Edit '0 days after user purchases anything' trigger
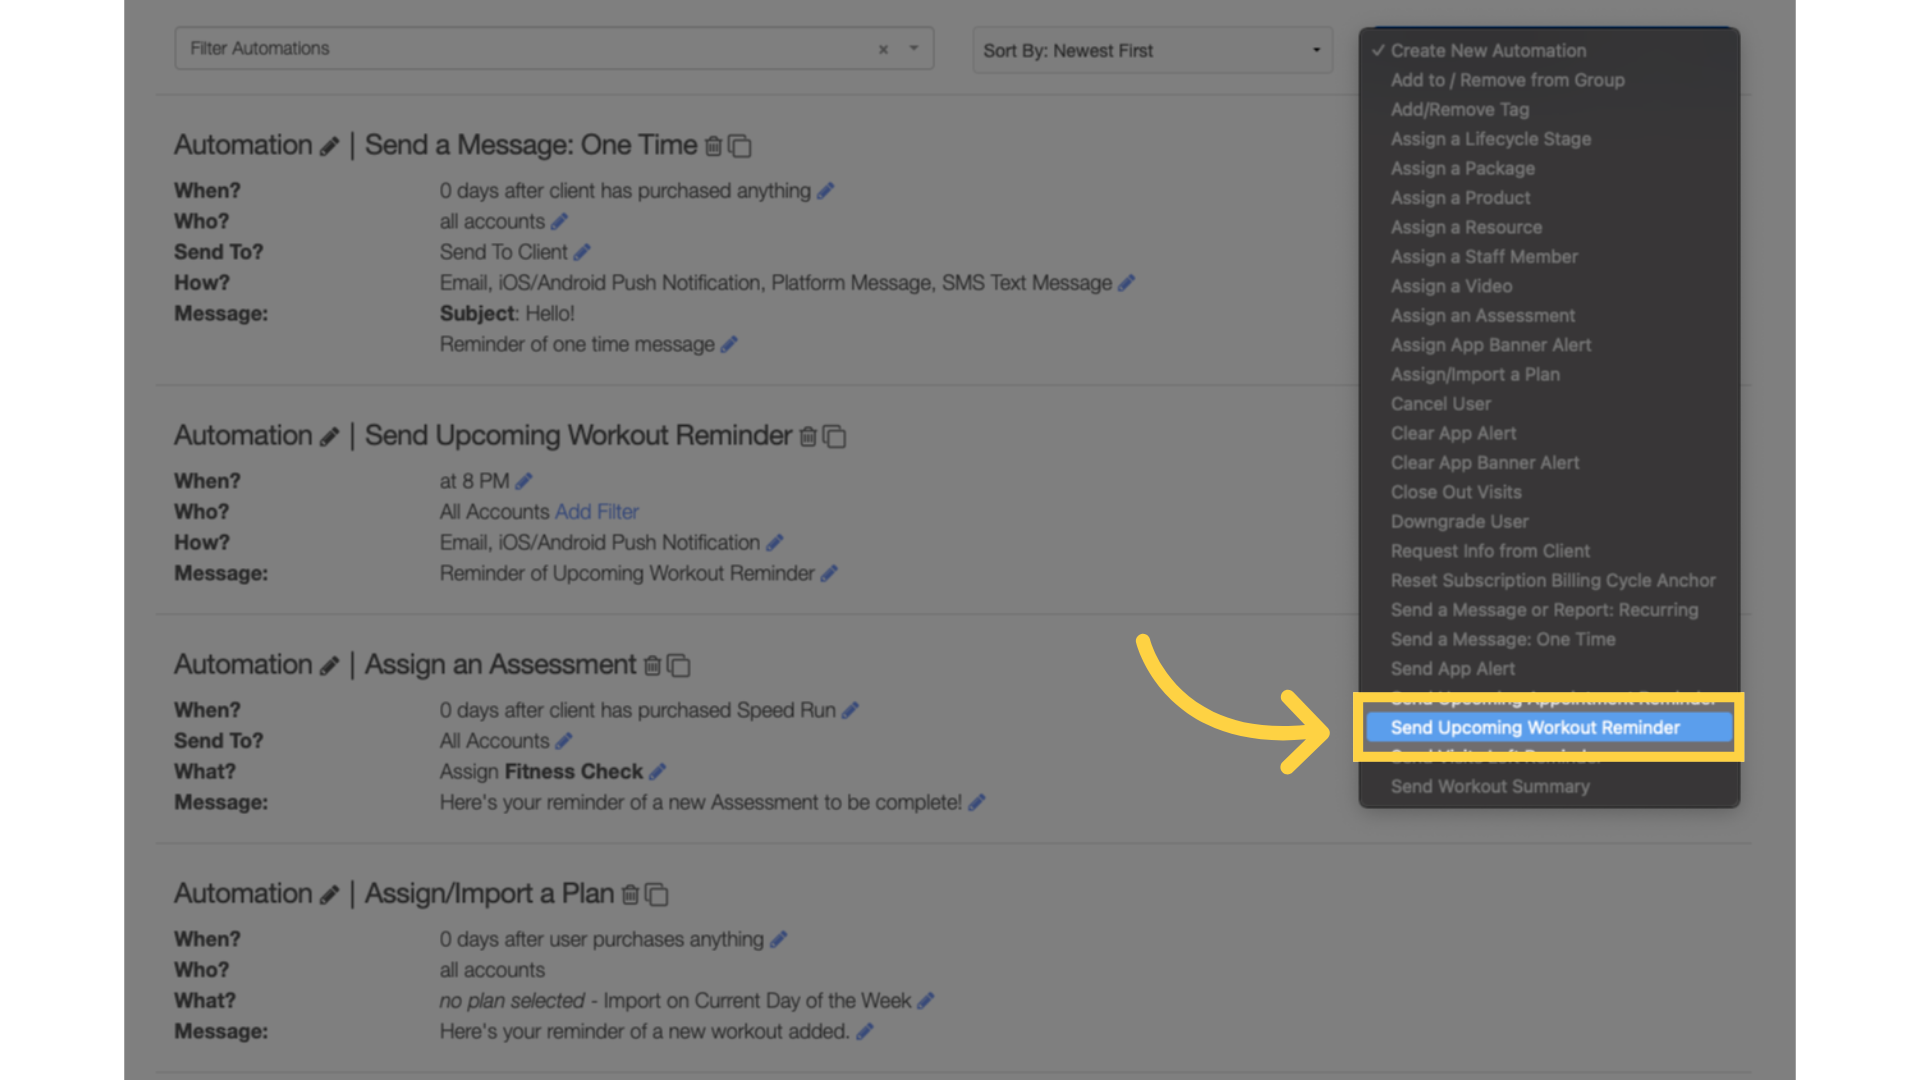The height and width of the screenshot is (1080, 1920). point(779,940)
